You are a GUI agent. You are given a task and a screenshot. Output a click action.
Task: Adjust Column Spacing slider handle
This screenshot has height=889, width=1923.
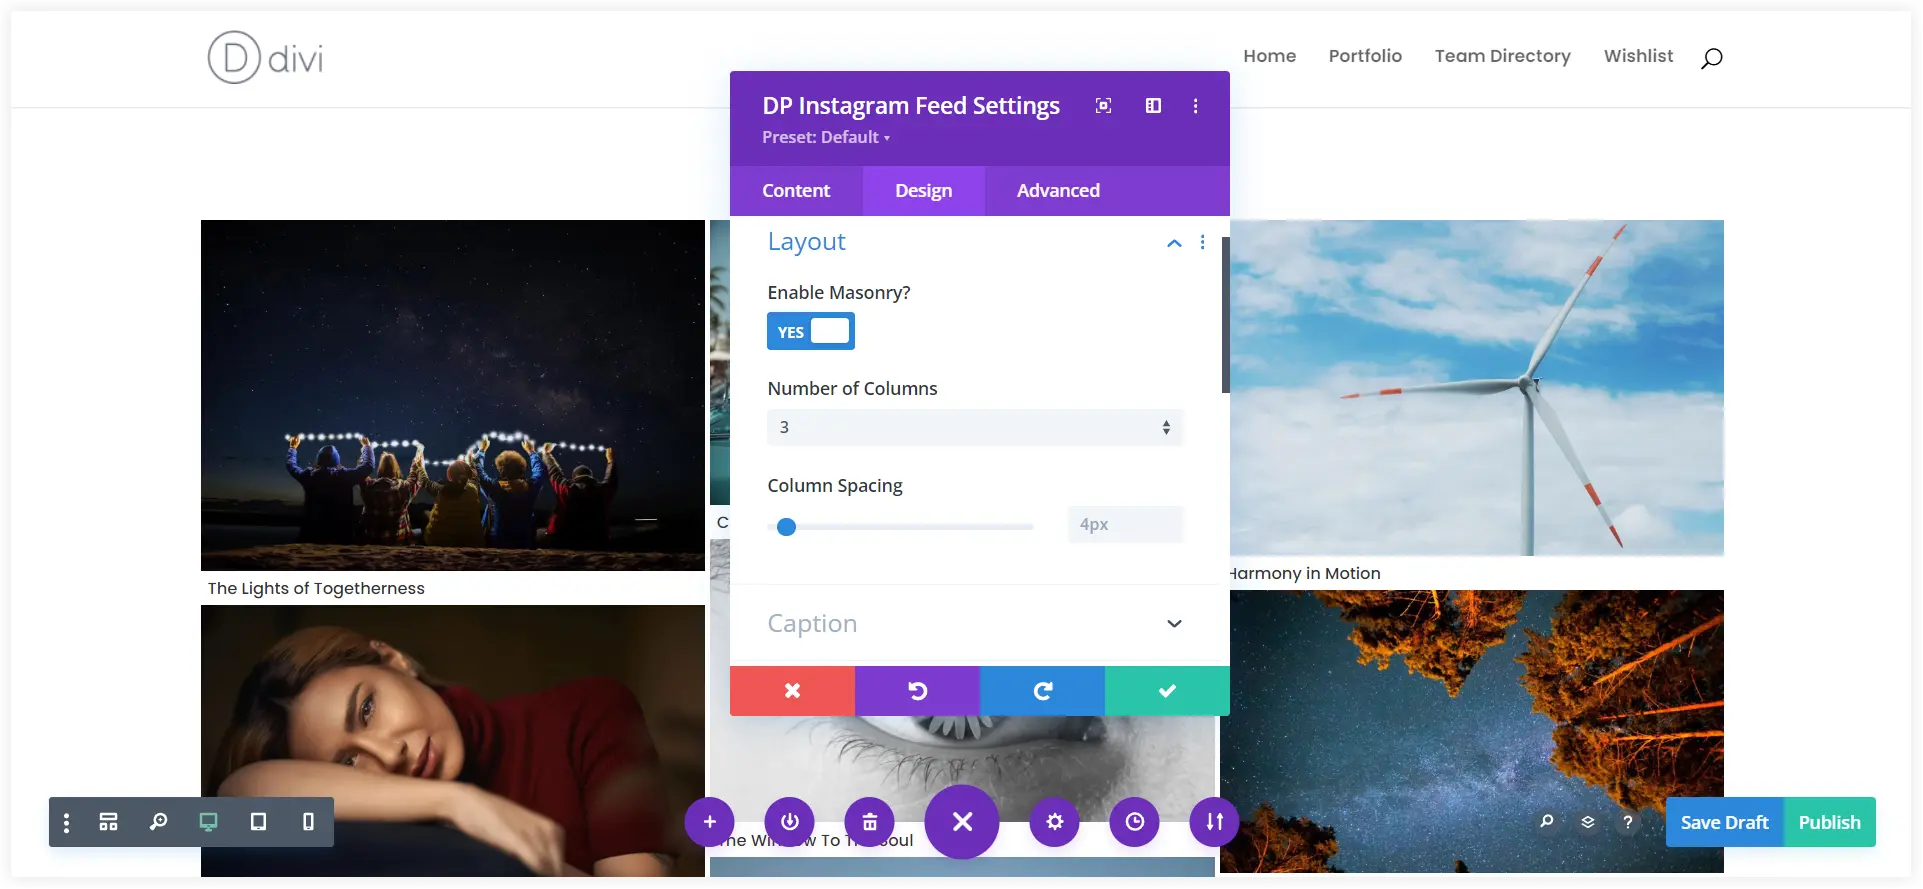(787, 527)
